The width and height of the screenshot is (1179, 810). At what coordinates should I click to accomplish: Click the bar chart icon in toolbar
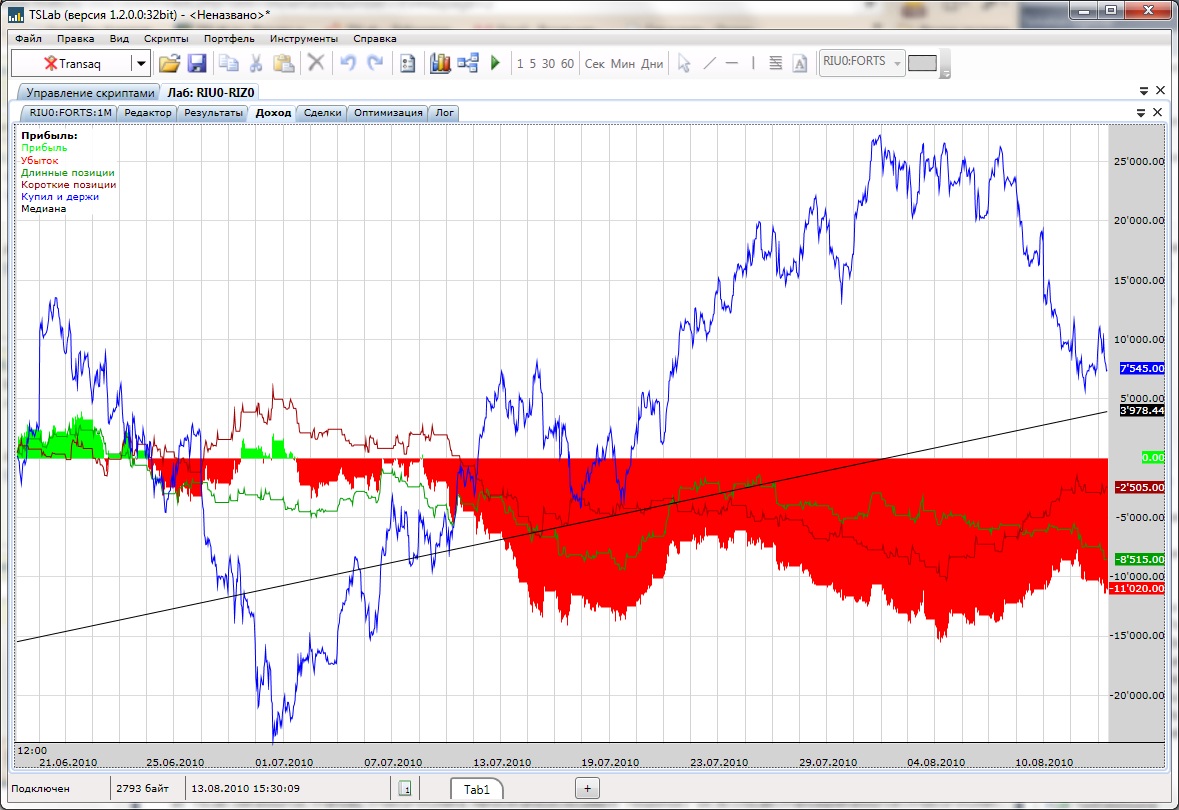pyautogui.click(x=440, y=63)
